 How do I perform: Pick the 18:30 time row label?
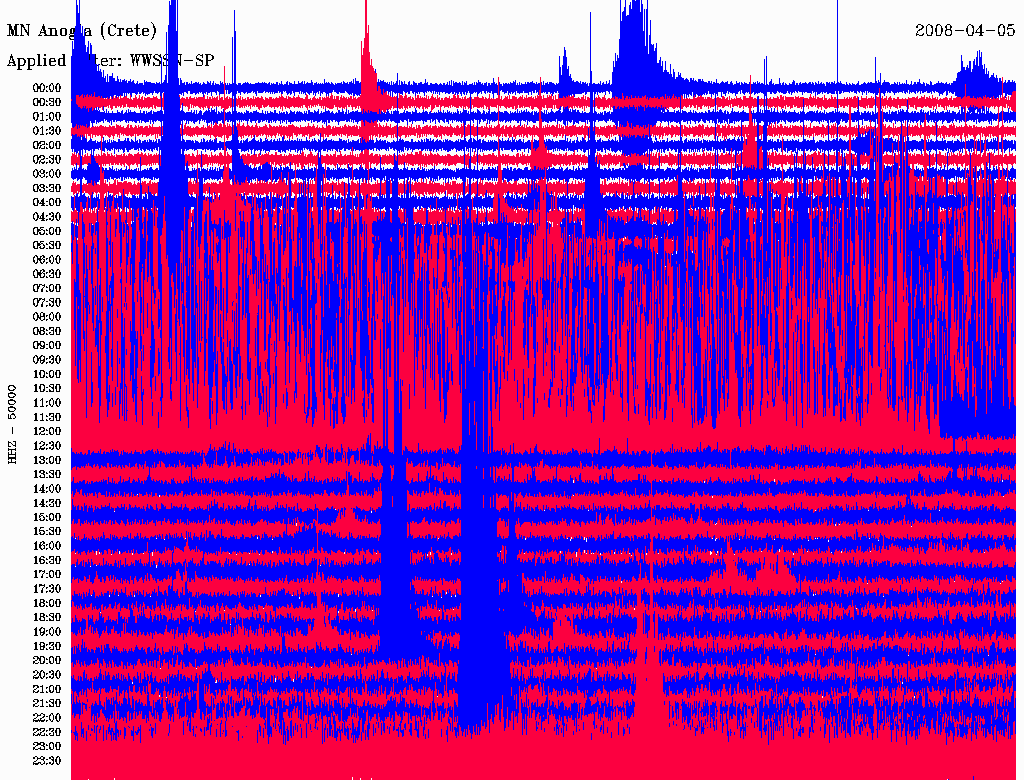[x=47, y=617]
